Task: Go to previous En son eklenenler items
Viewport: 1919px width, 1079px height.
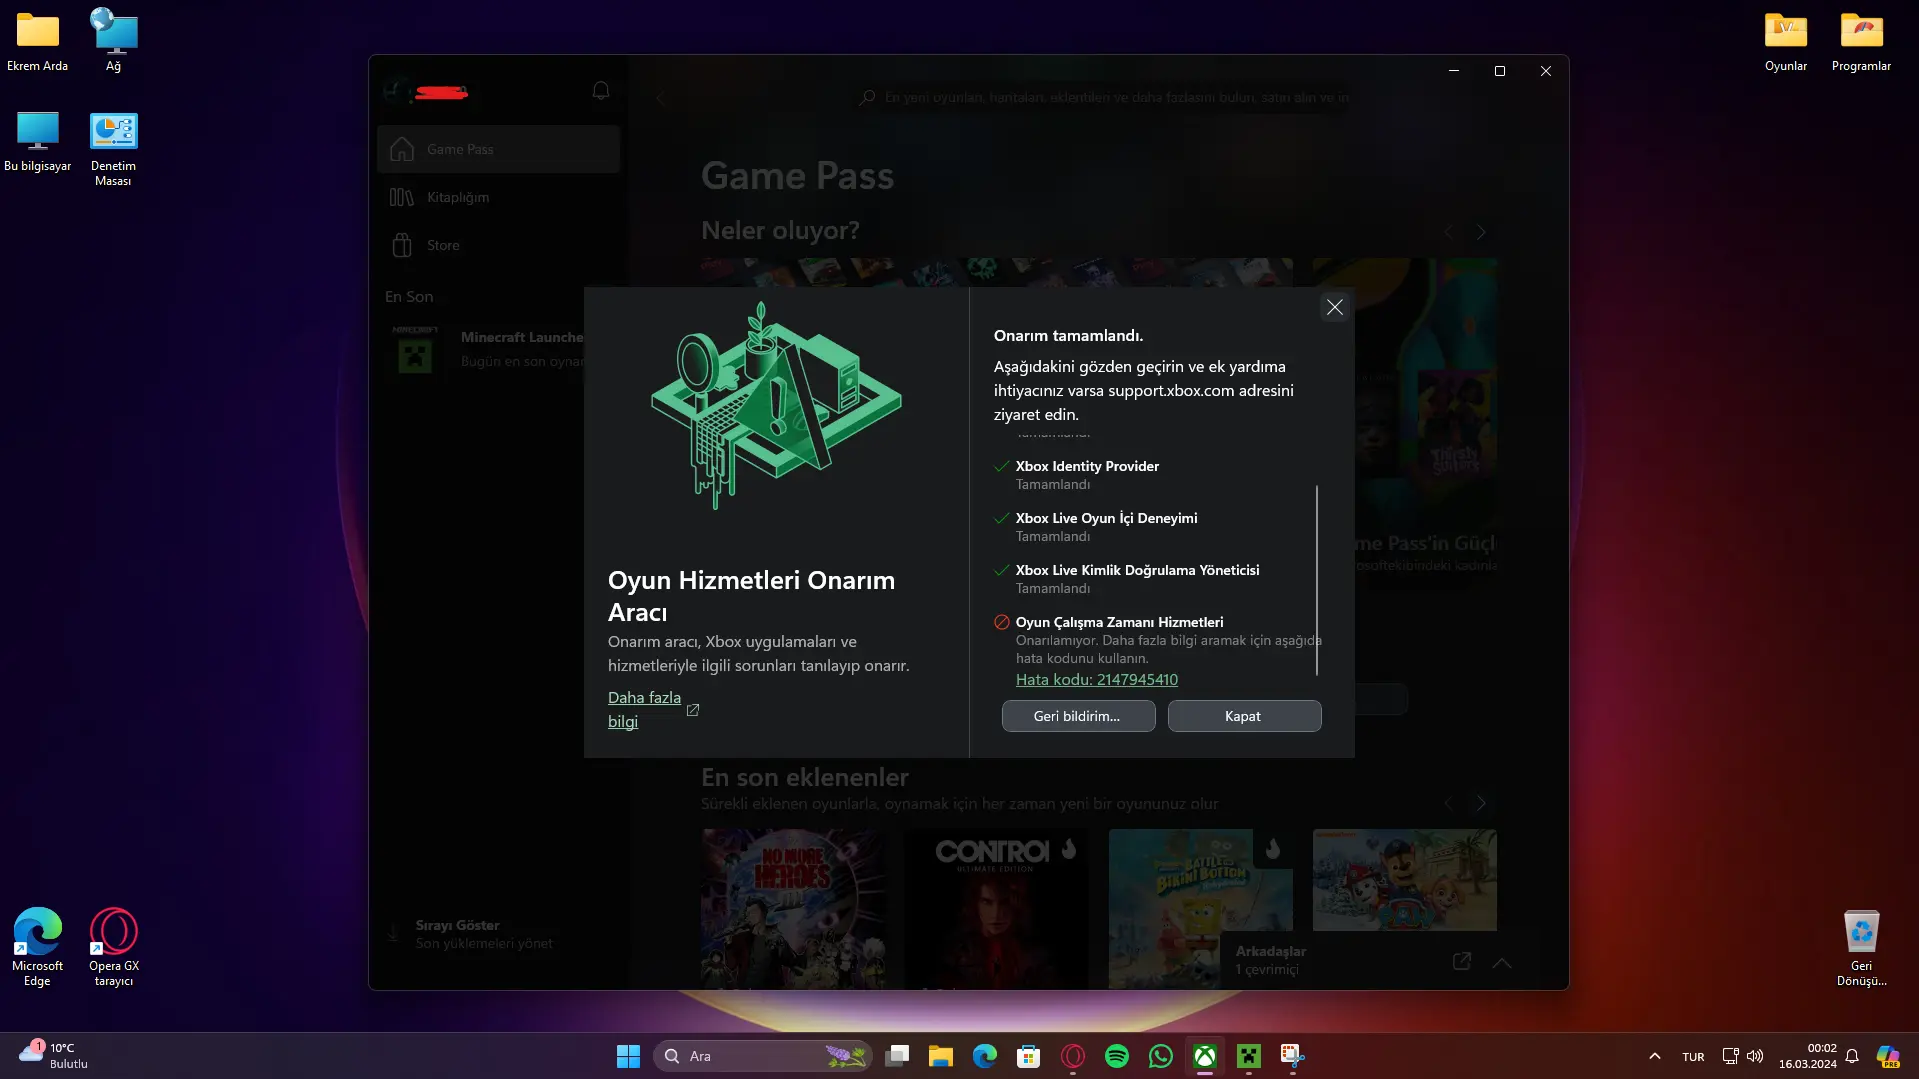Action: point(1448,803)
